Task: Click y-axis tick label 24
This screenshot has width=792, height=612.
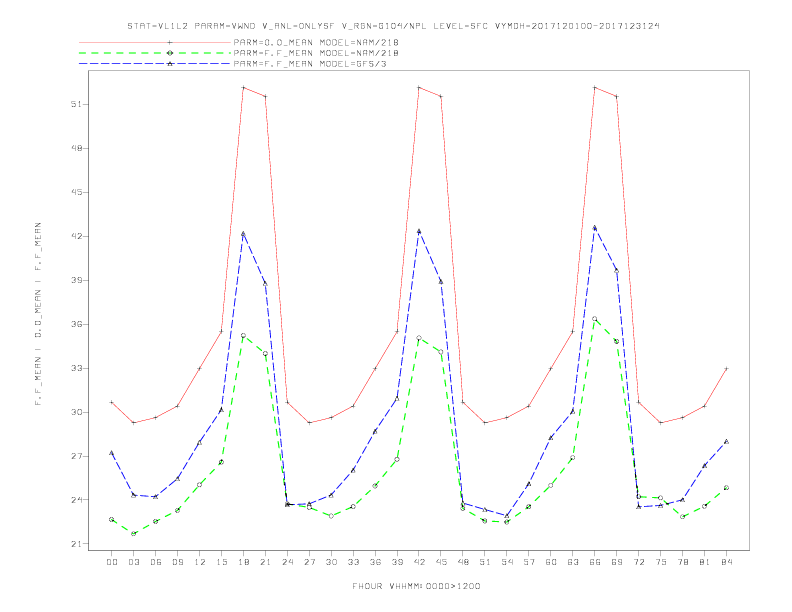Action: tap(76, 500)
